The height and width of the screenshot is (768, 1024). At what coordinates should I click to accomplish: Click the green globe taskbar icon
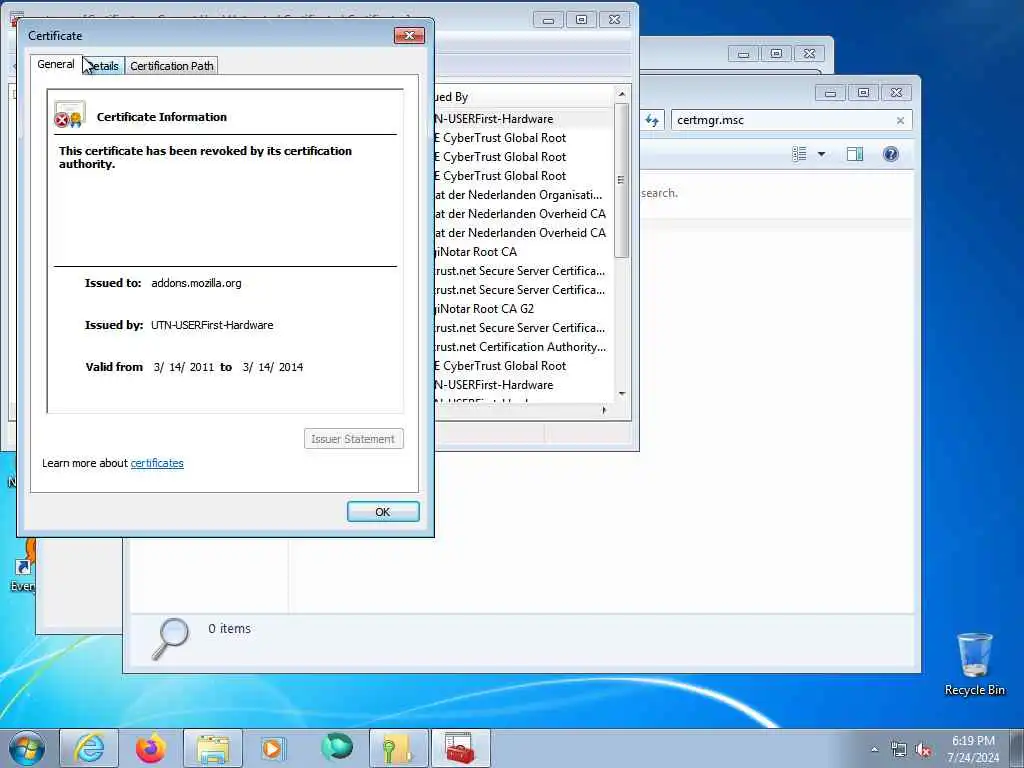click(336, 748)
